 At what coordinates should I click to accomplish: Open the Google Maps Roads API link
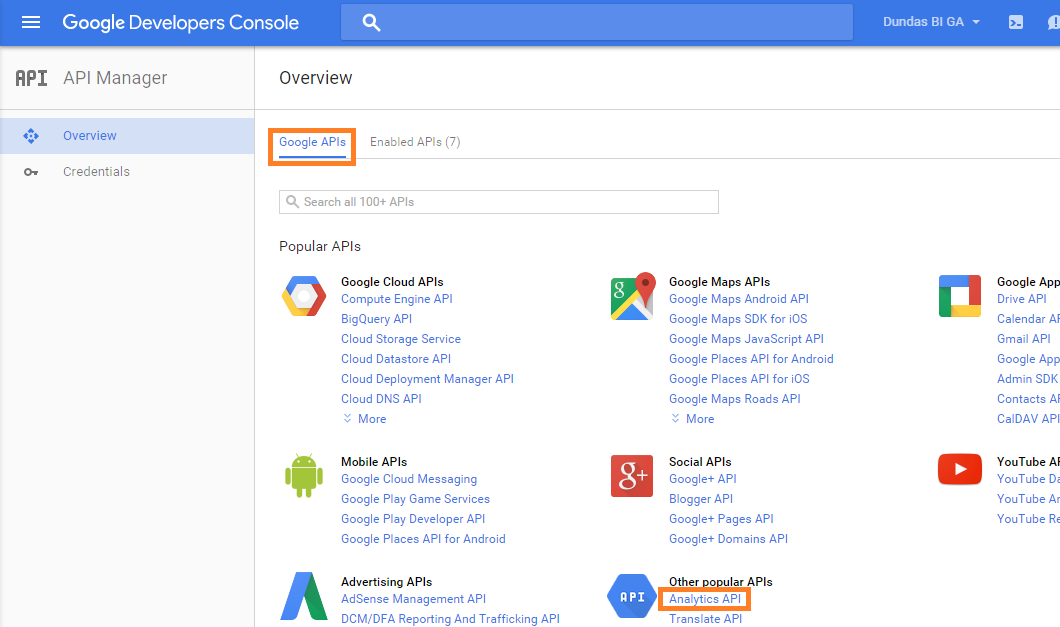(735, 398)
